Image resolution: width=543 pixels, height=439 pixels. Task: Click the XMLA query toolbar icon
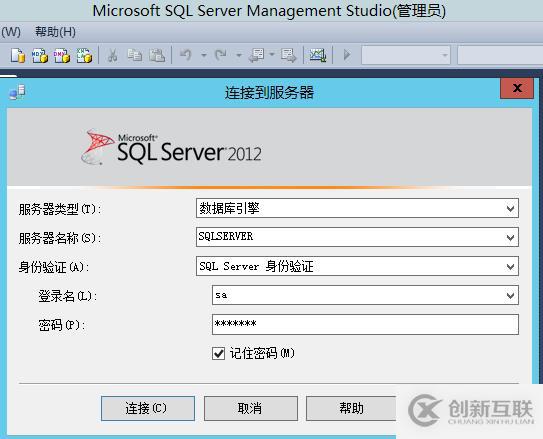pyautogui.click(x=84, y=55)
